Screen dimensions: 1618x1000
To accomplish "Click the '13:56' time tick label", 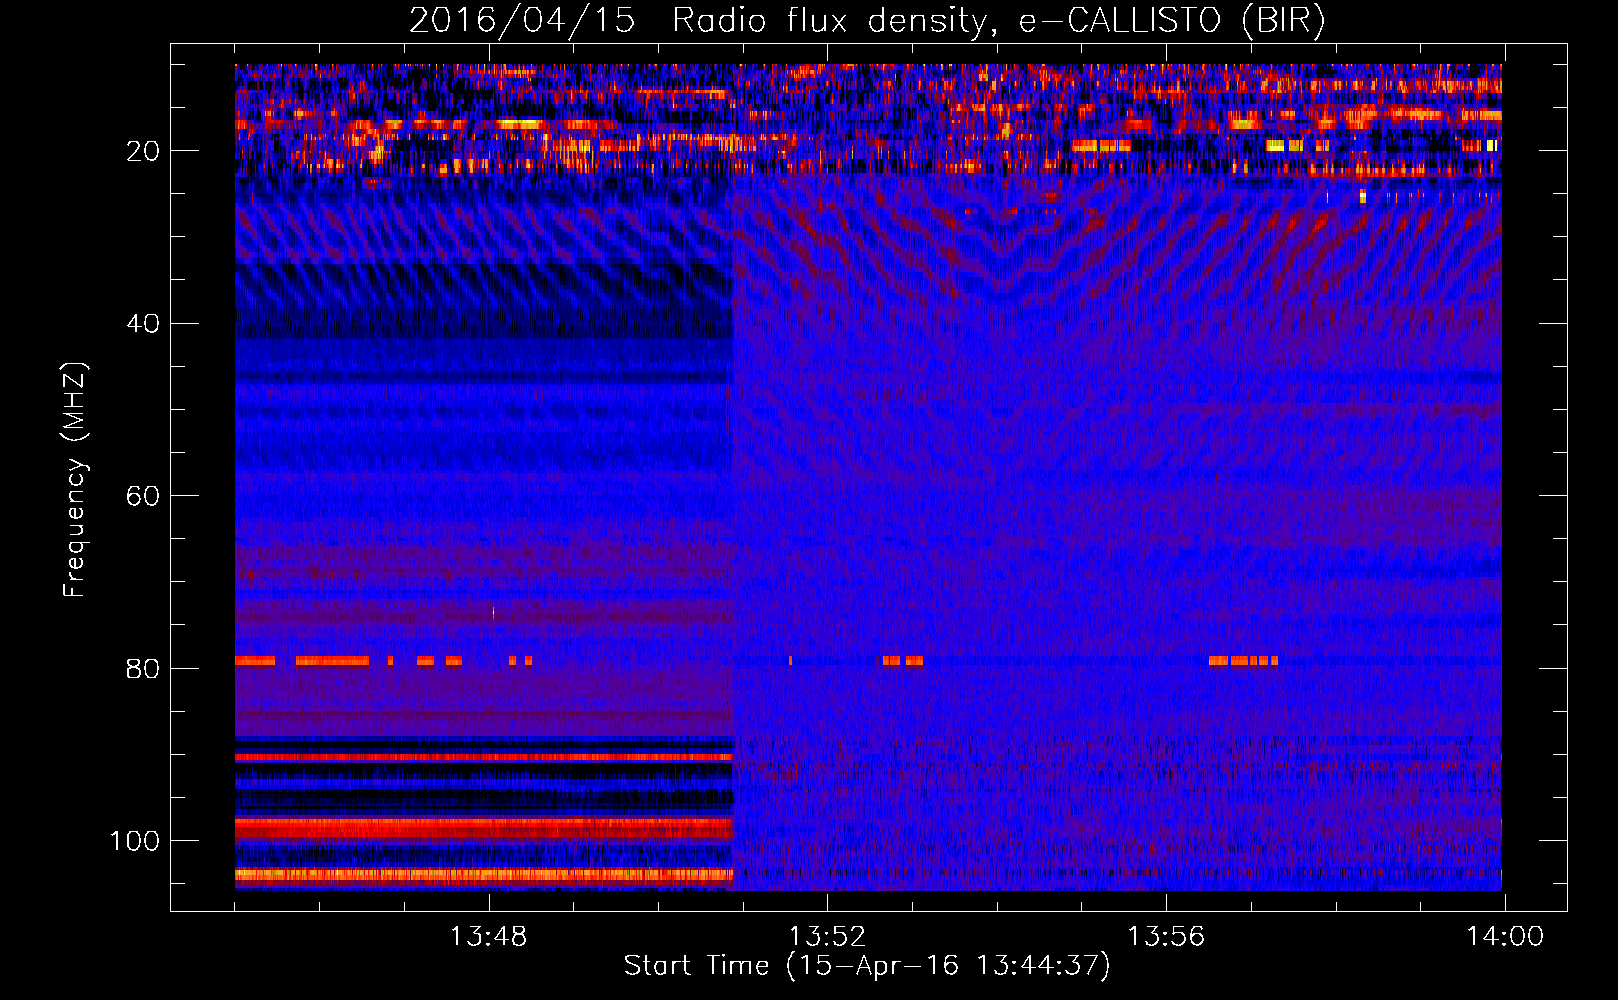I will coord(1166,937).
